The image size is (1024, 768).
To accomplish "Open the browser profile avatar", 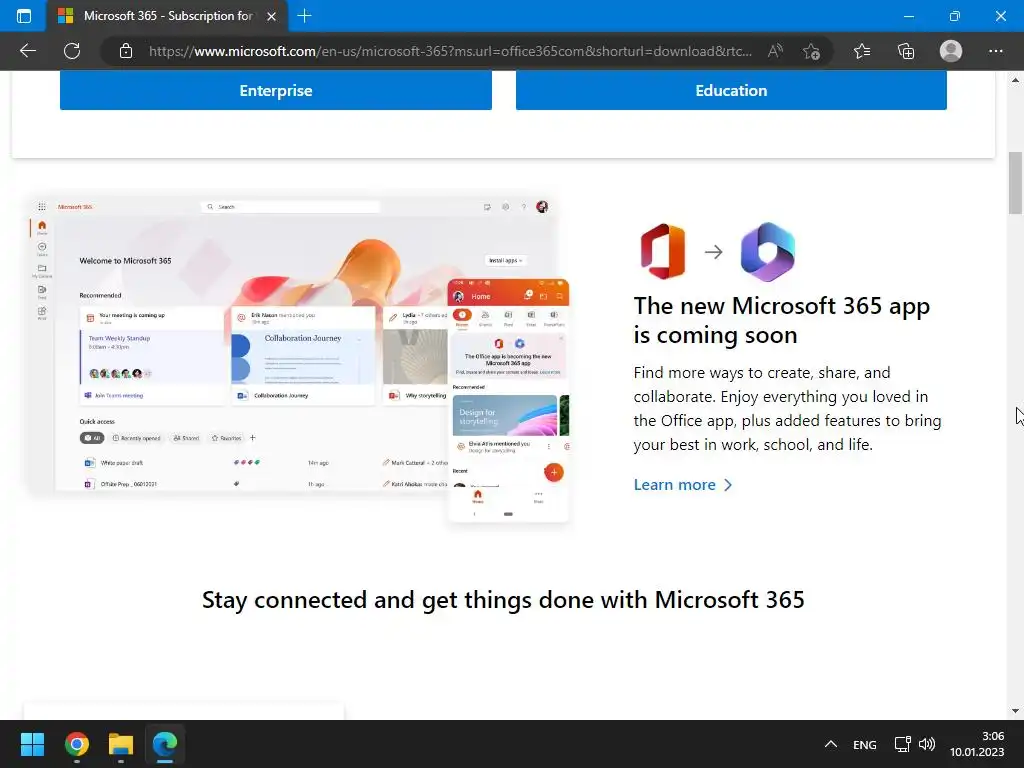I will tap(951, 51).
